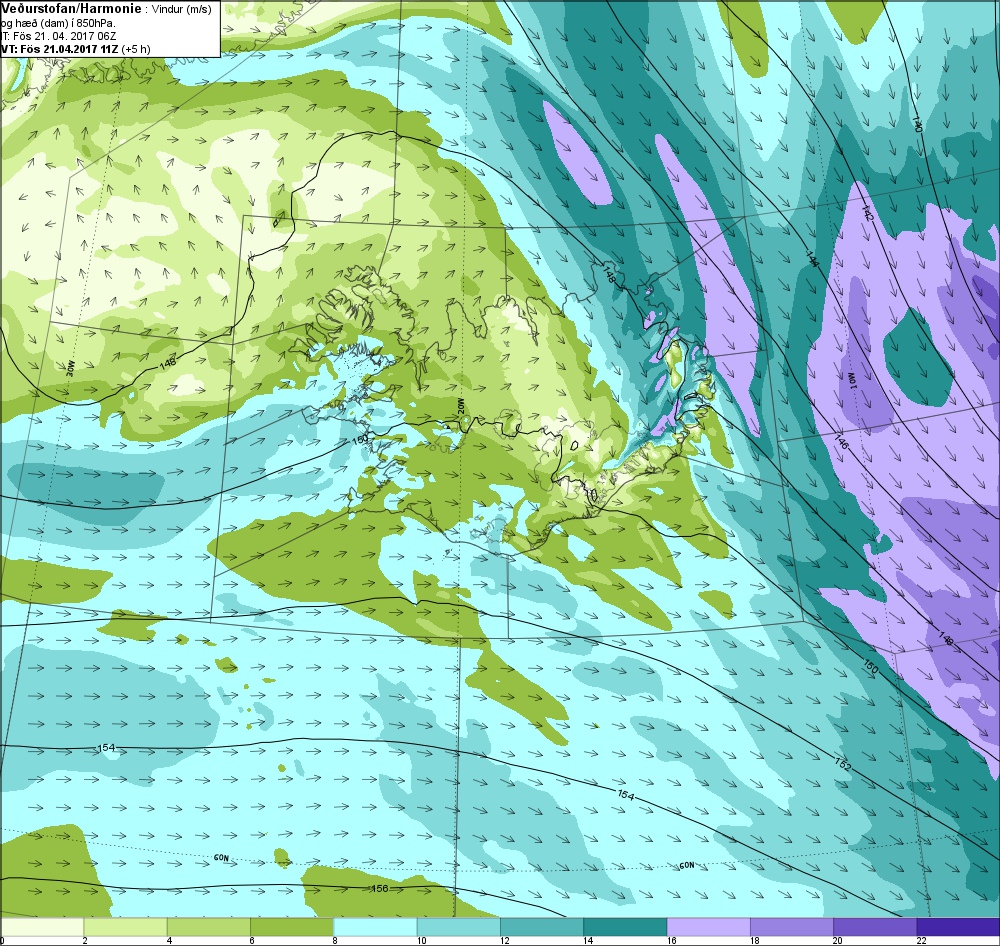Select the 14–16 m/s dark teal legend swatch

(x=625, y=926)
